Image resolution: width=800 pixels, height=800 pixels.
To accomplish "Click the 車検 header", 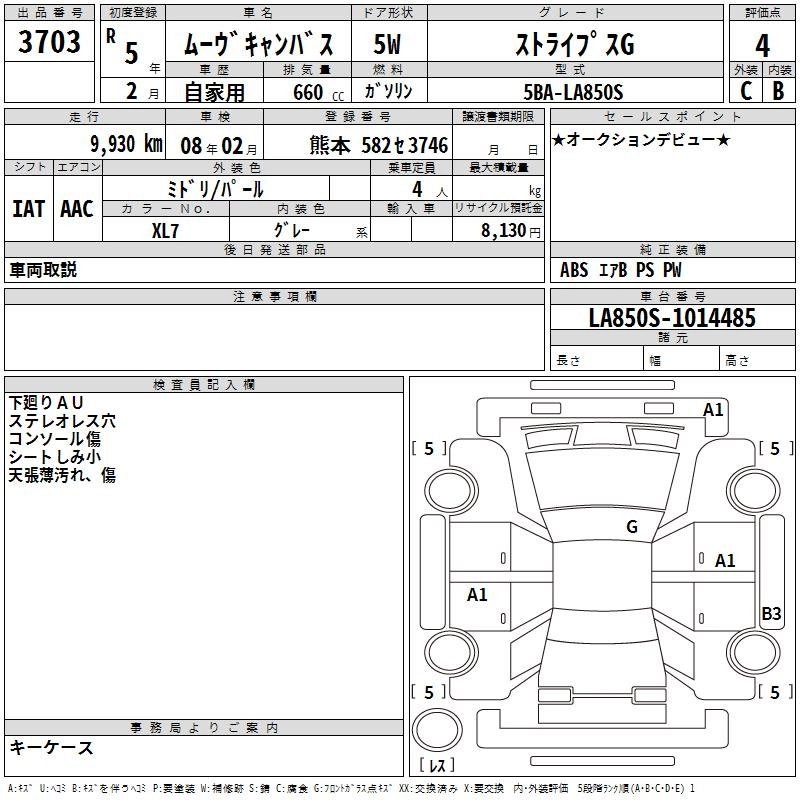I will tap(215, 117).
